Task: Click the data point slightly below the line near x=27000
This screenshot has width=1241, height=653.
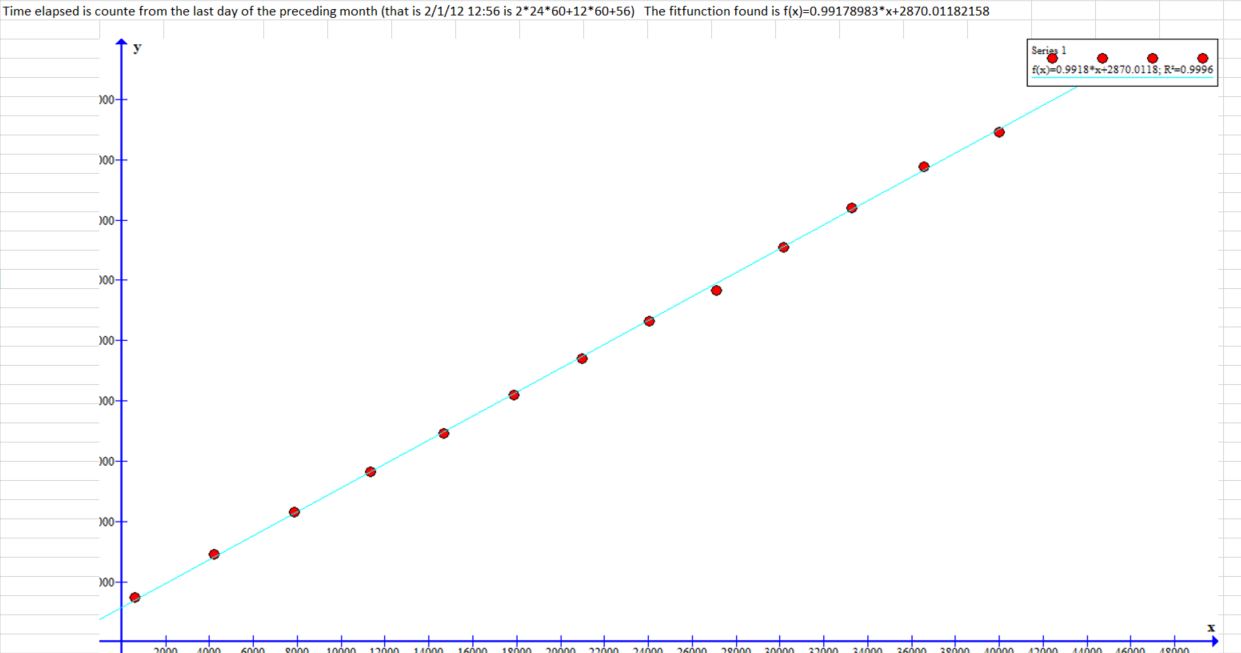Action: click(716, 290)
